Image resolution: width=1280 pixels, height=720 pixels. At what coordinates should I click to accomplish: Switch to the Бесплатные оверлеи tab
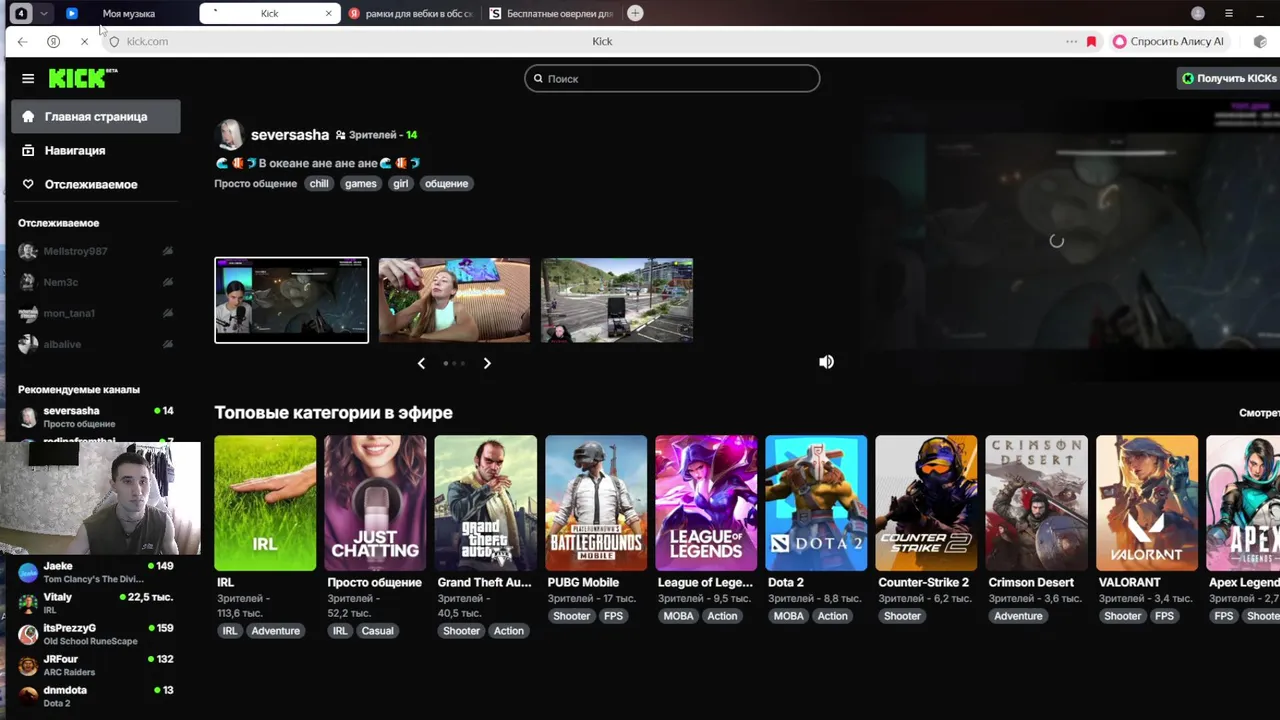552,14
